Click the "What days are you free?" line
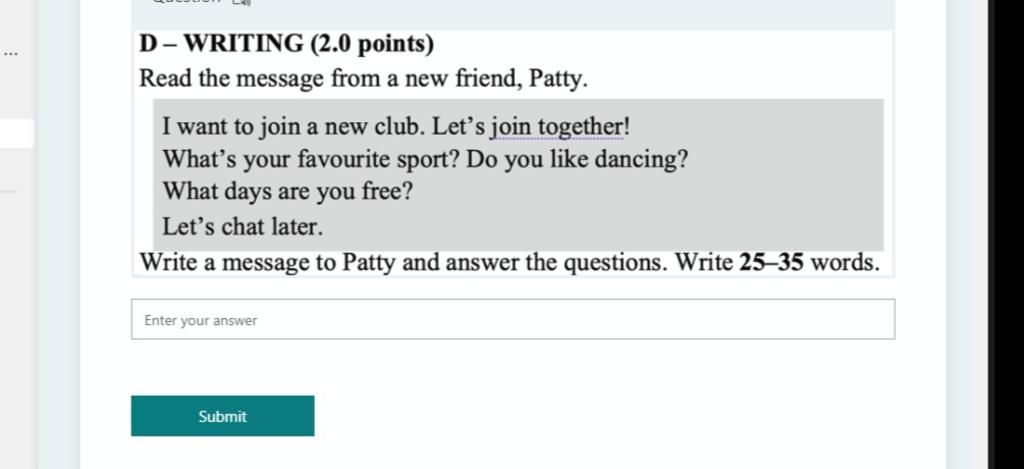This screenshot has width=1024, height=469. tap(287, 192)
